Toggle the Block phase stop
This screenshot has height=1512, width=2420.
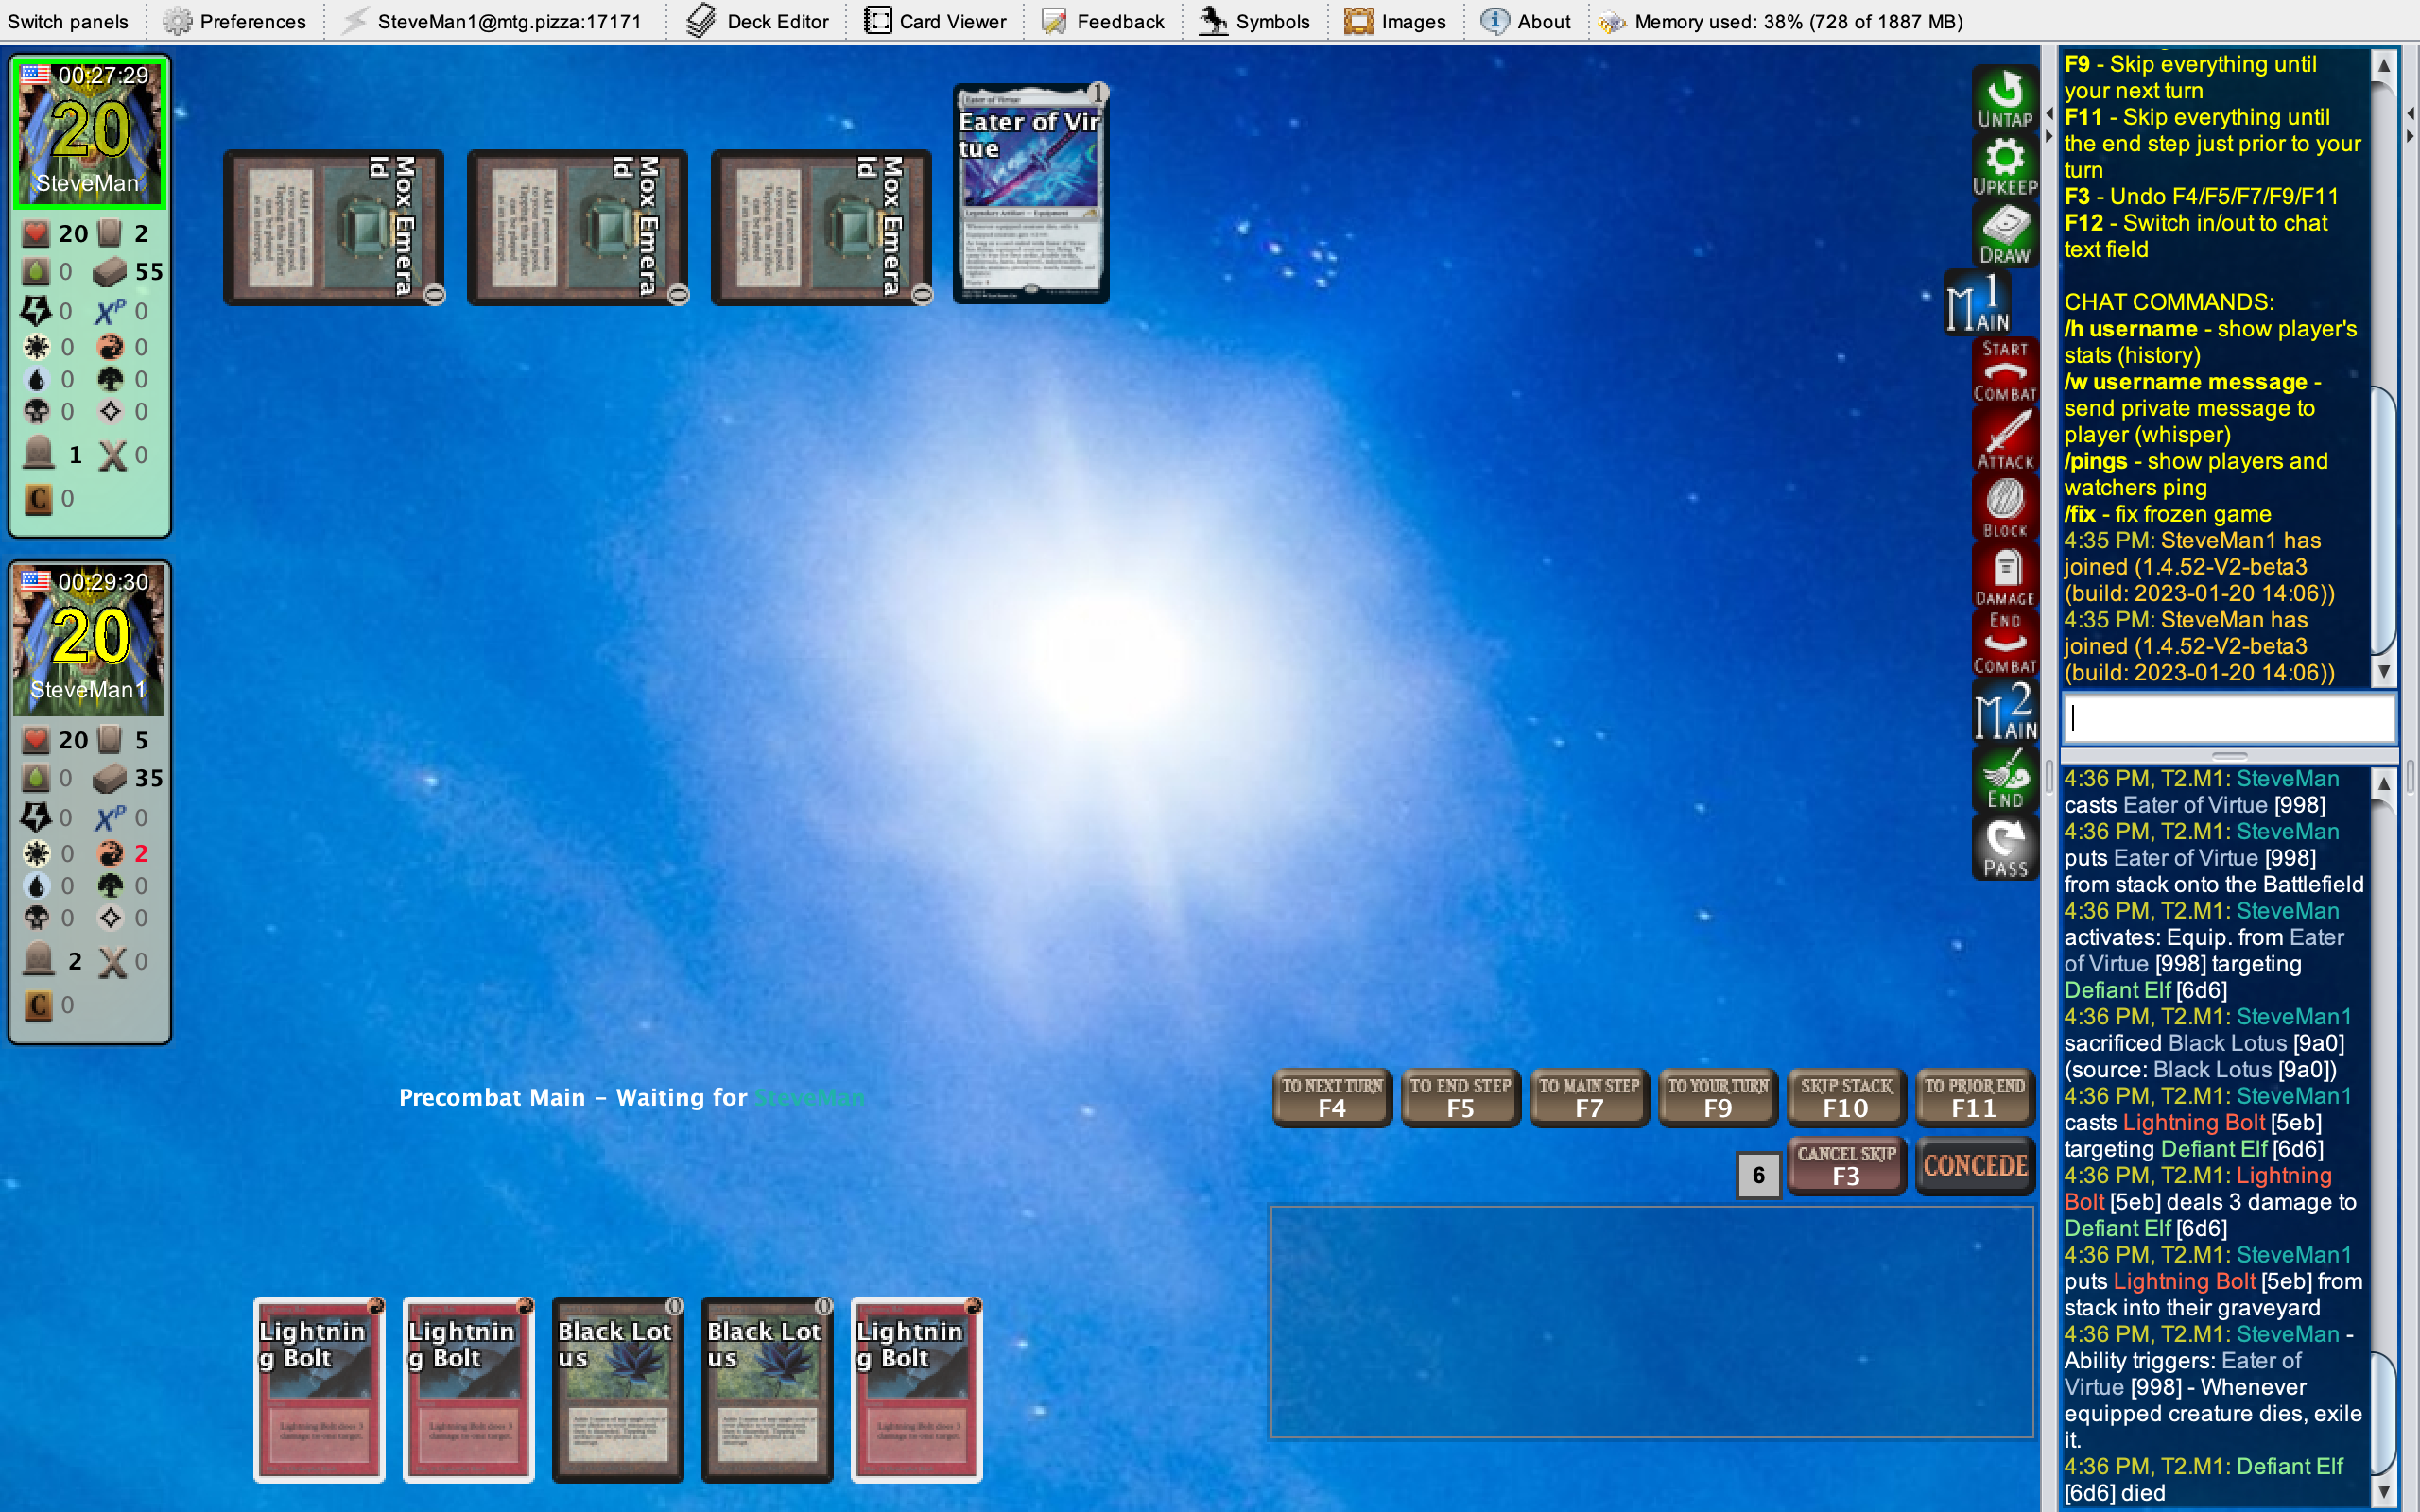(x=2005, y=505)
